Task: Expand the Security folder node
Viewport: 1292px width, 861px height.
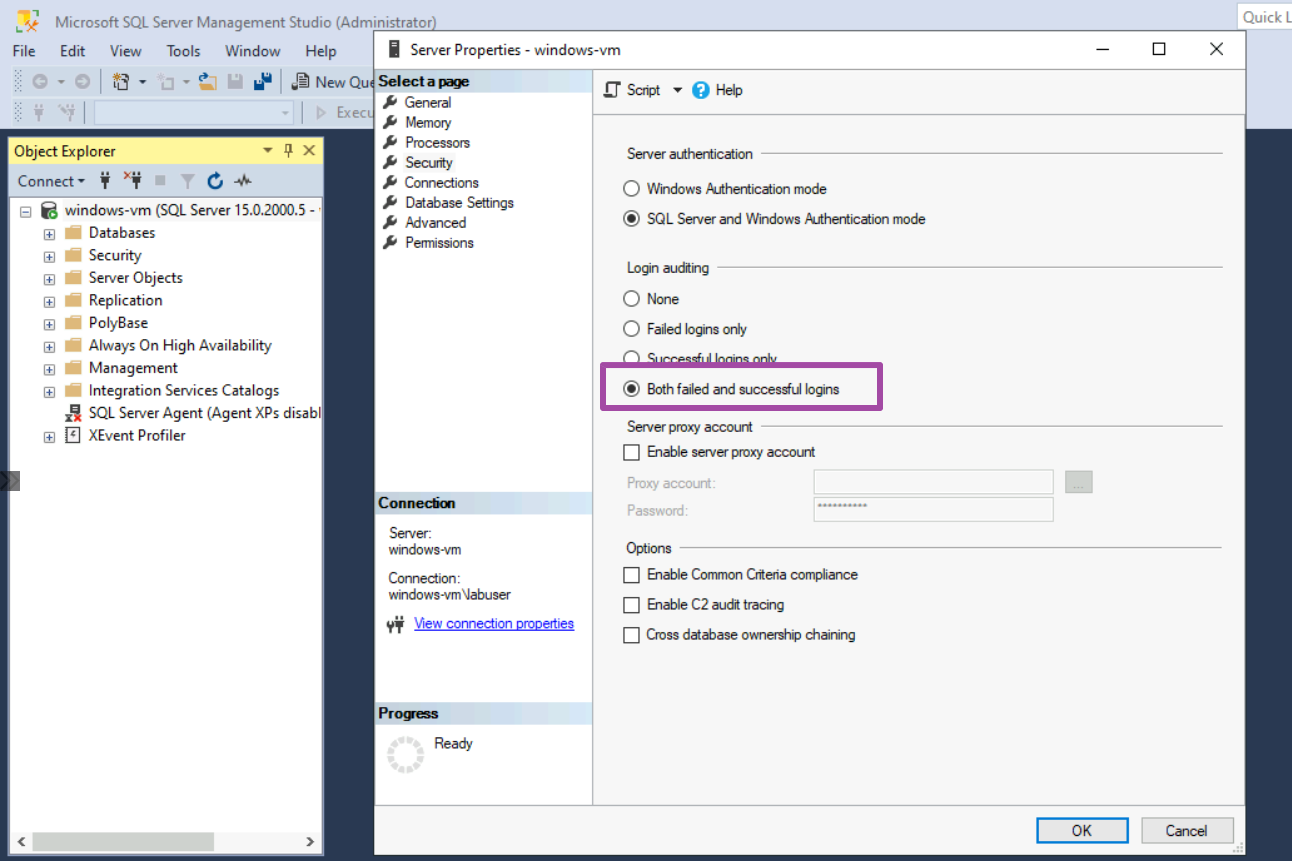Action: coord(49,256)
